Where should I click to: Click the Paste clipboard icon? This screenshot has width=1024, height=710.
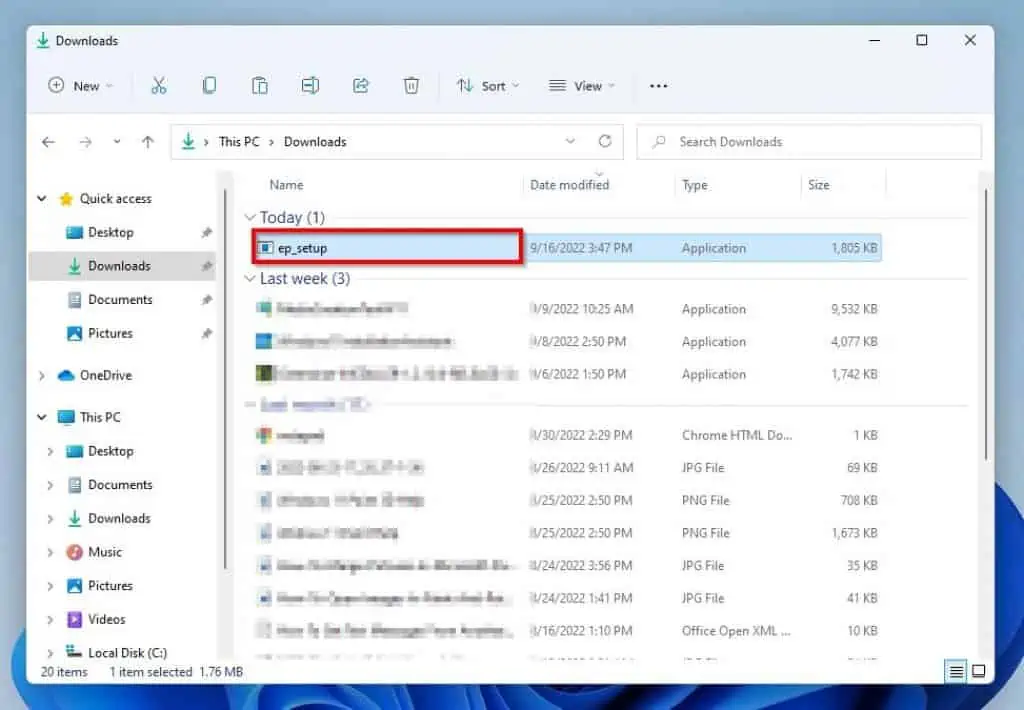click(x=259, y=86)
